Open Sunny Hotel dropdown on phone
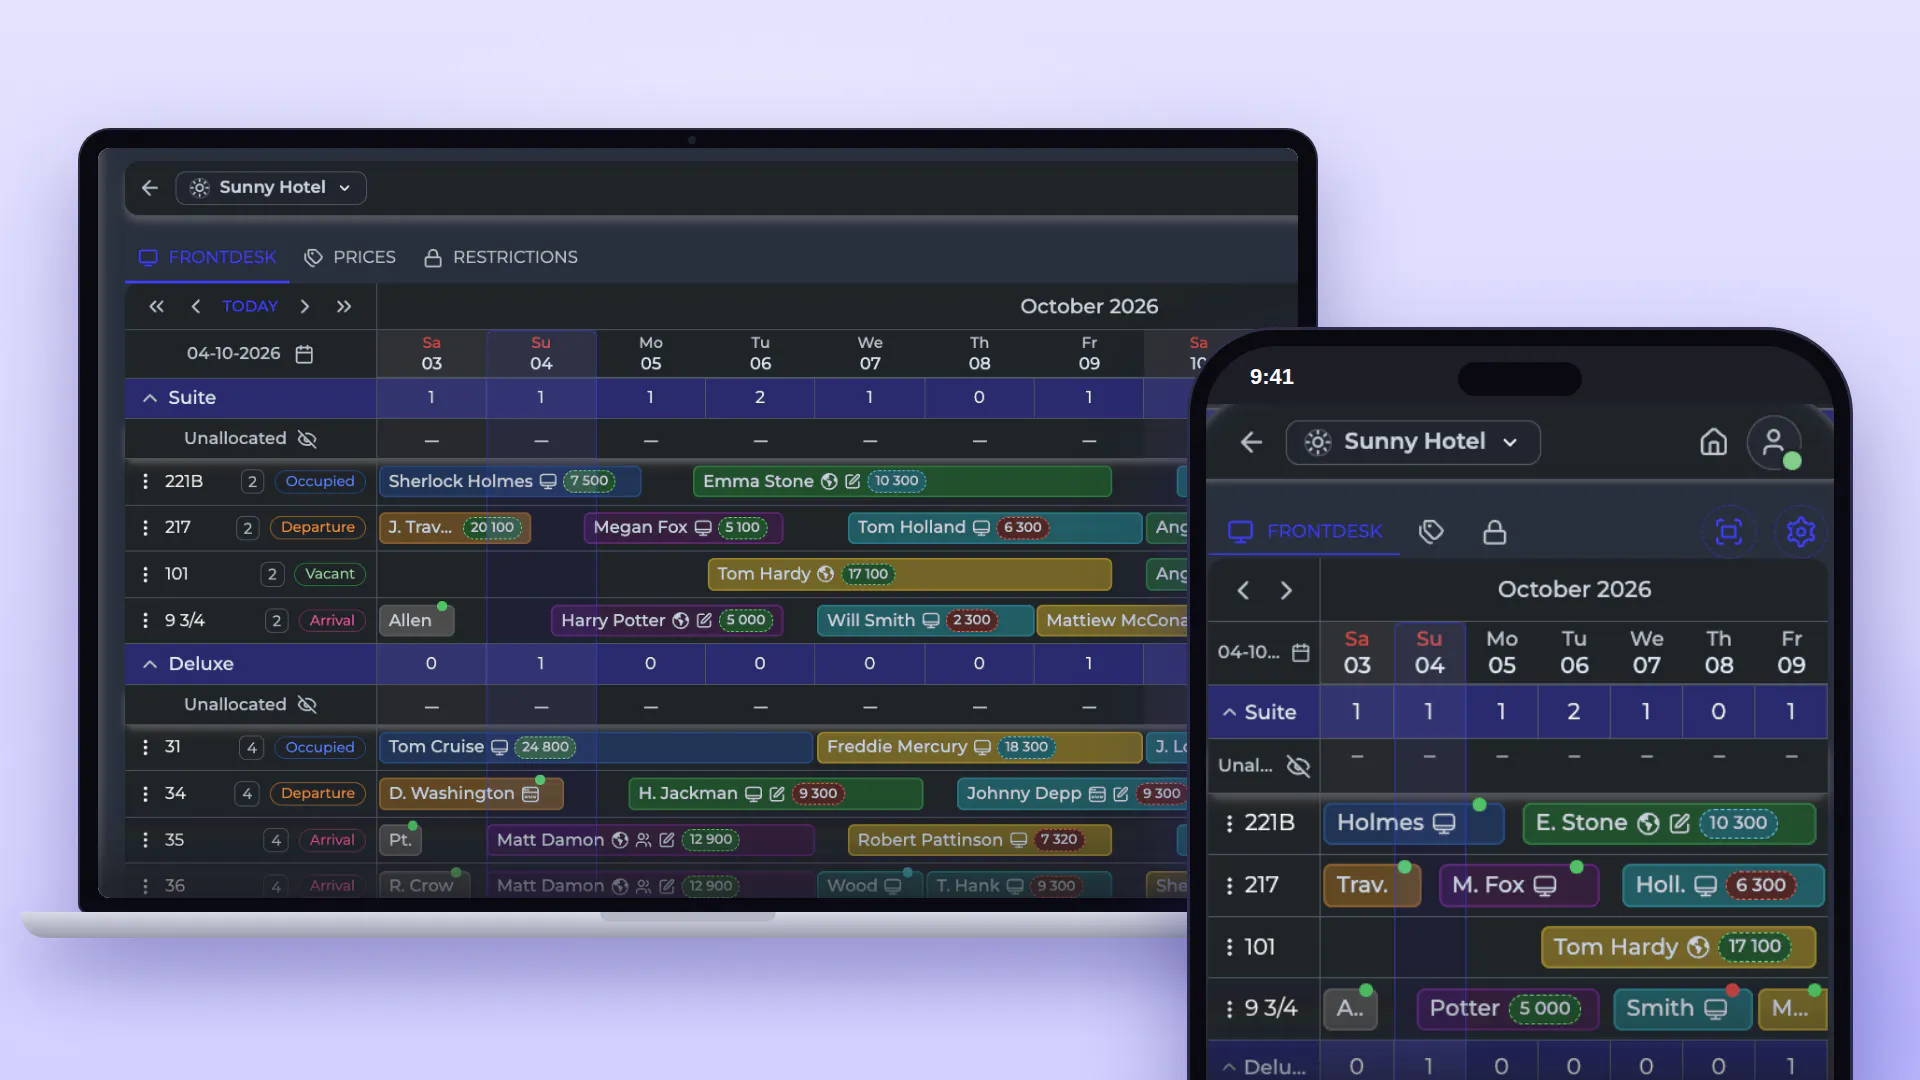This screenshot has width=1920, height=1080. click(x=1413, y=442)
